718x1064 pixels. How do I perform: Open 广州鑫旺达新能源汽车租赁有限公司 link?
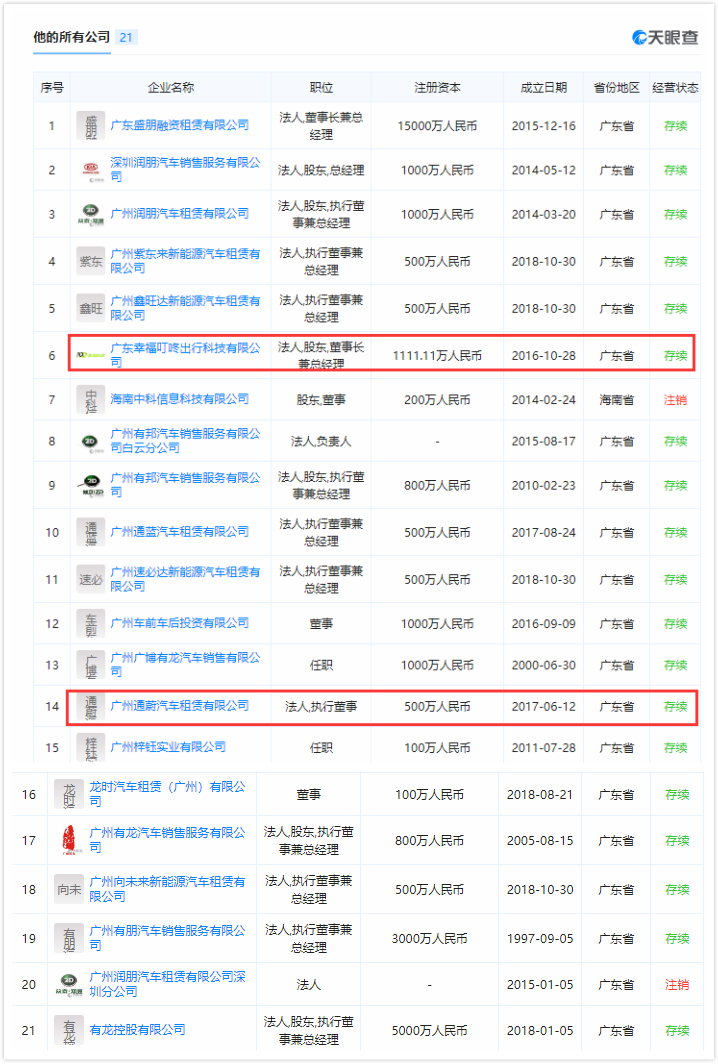185,307
